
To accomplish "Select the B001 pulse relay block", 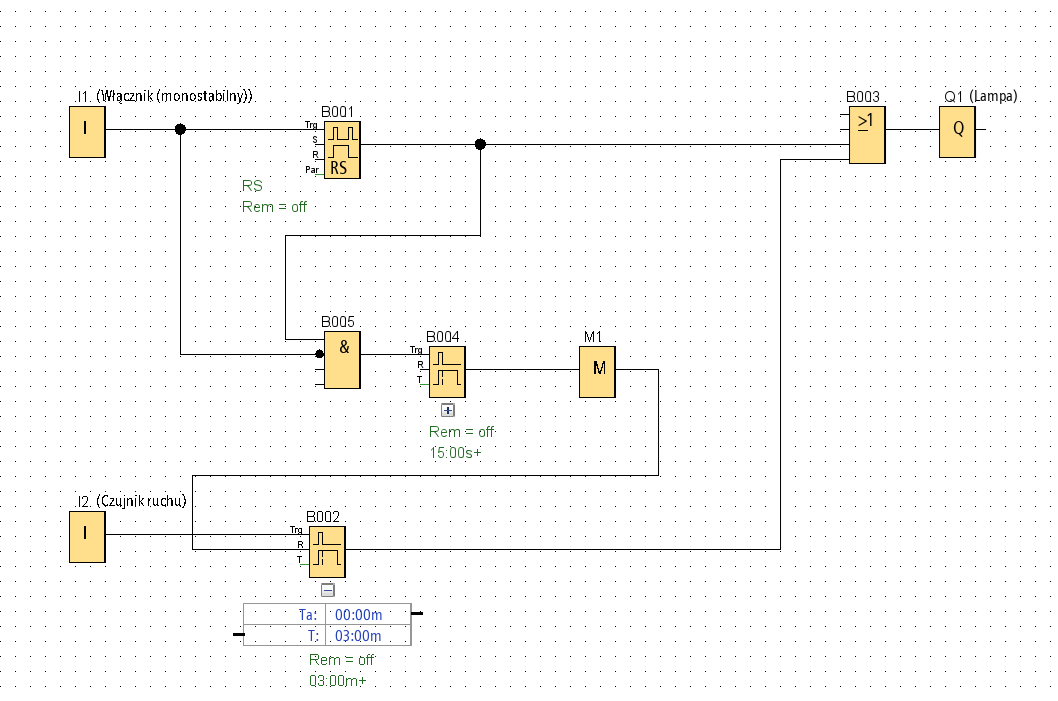I will point(342,150).
